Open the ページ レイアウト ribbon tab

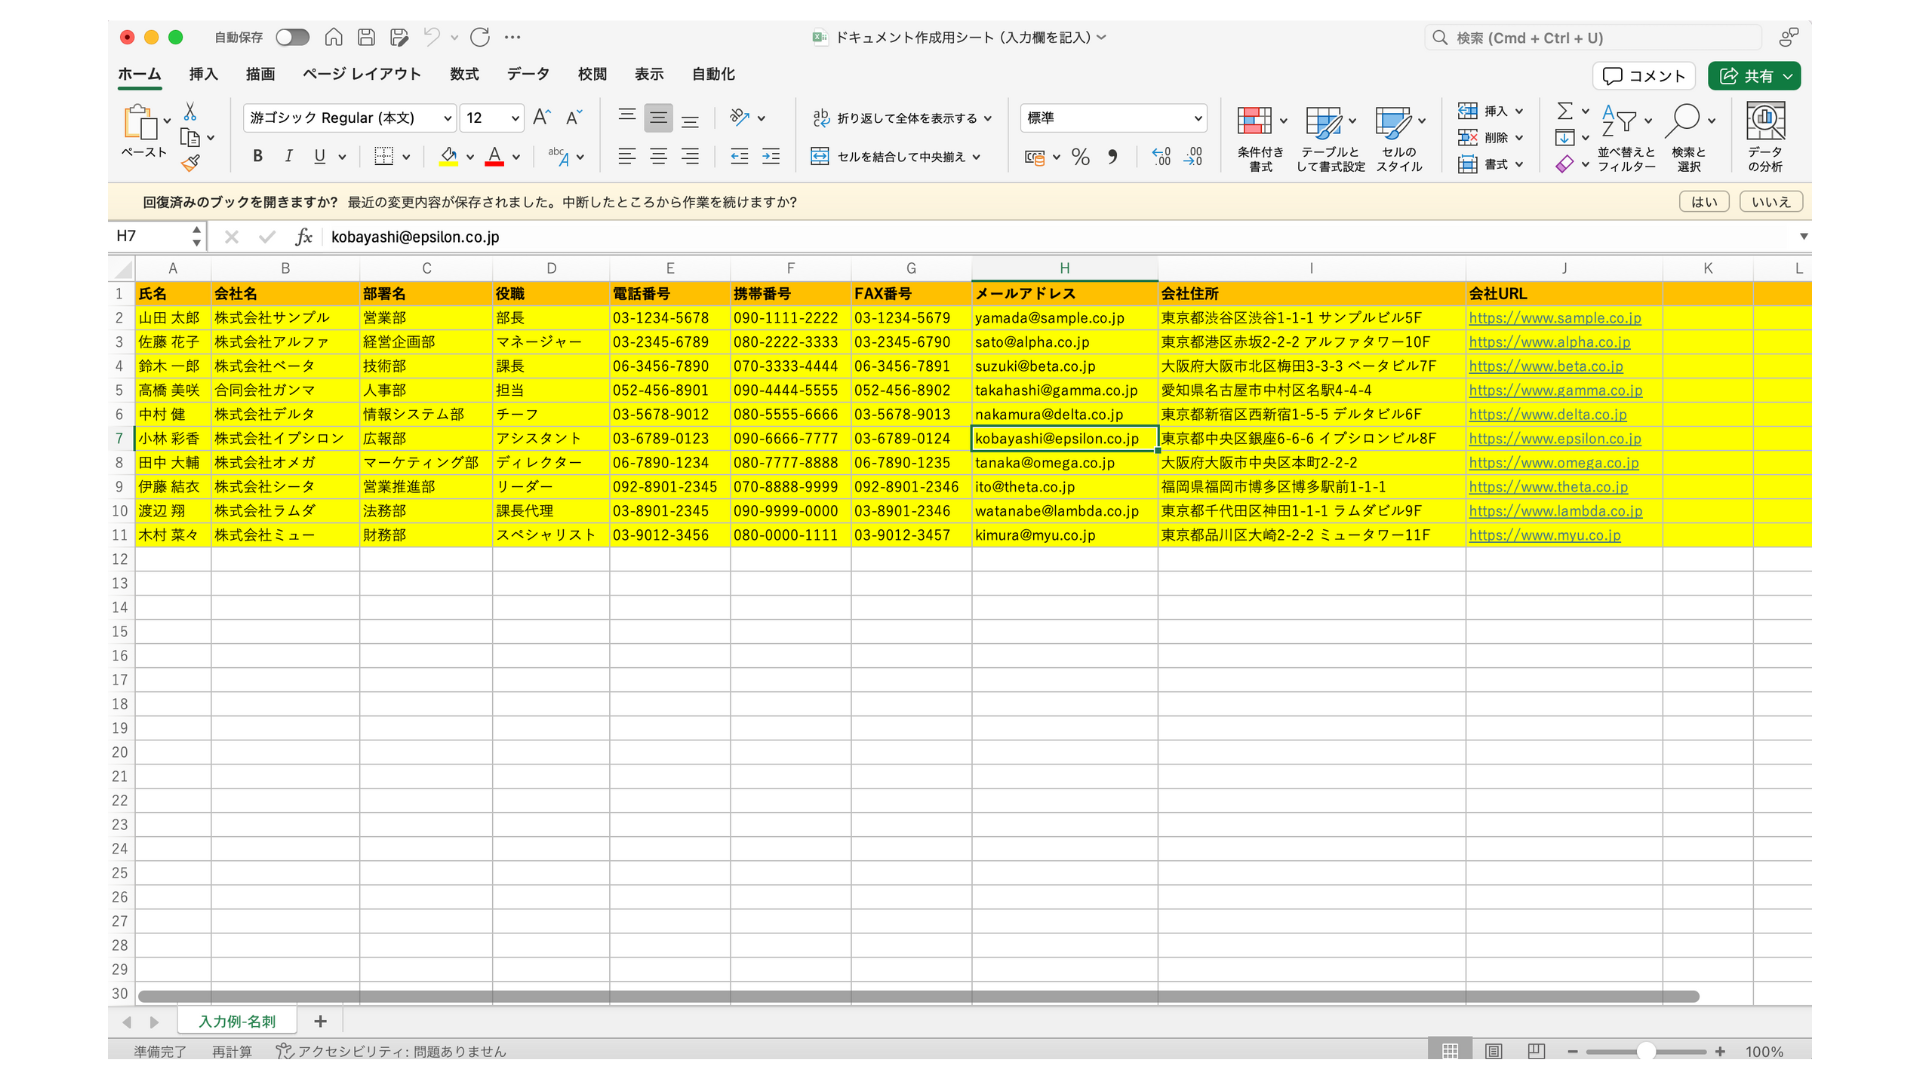[361, 74]
